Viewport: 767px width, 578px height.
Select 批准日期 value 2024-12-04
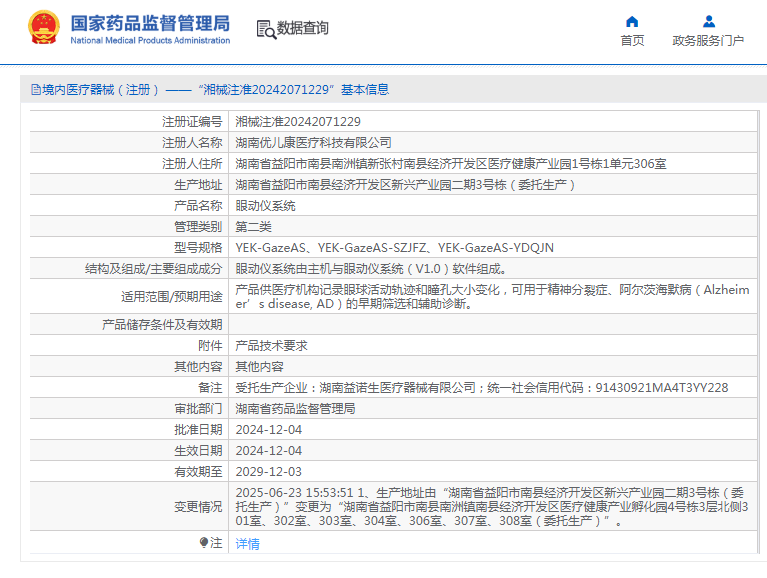pos(269,430)
